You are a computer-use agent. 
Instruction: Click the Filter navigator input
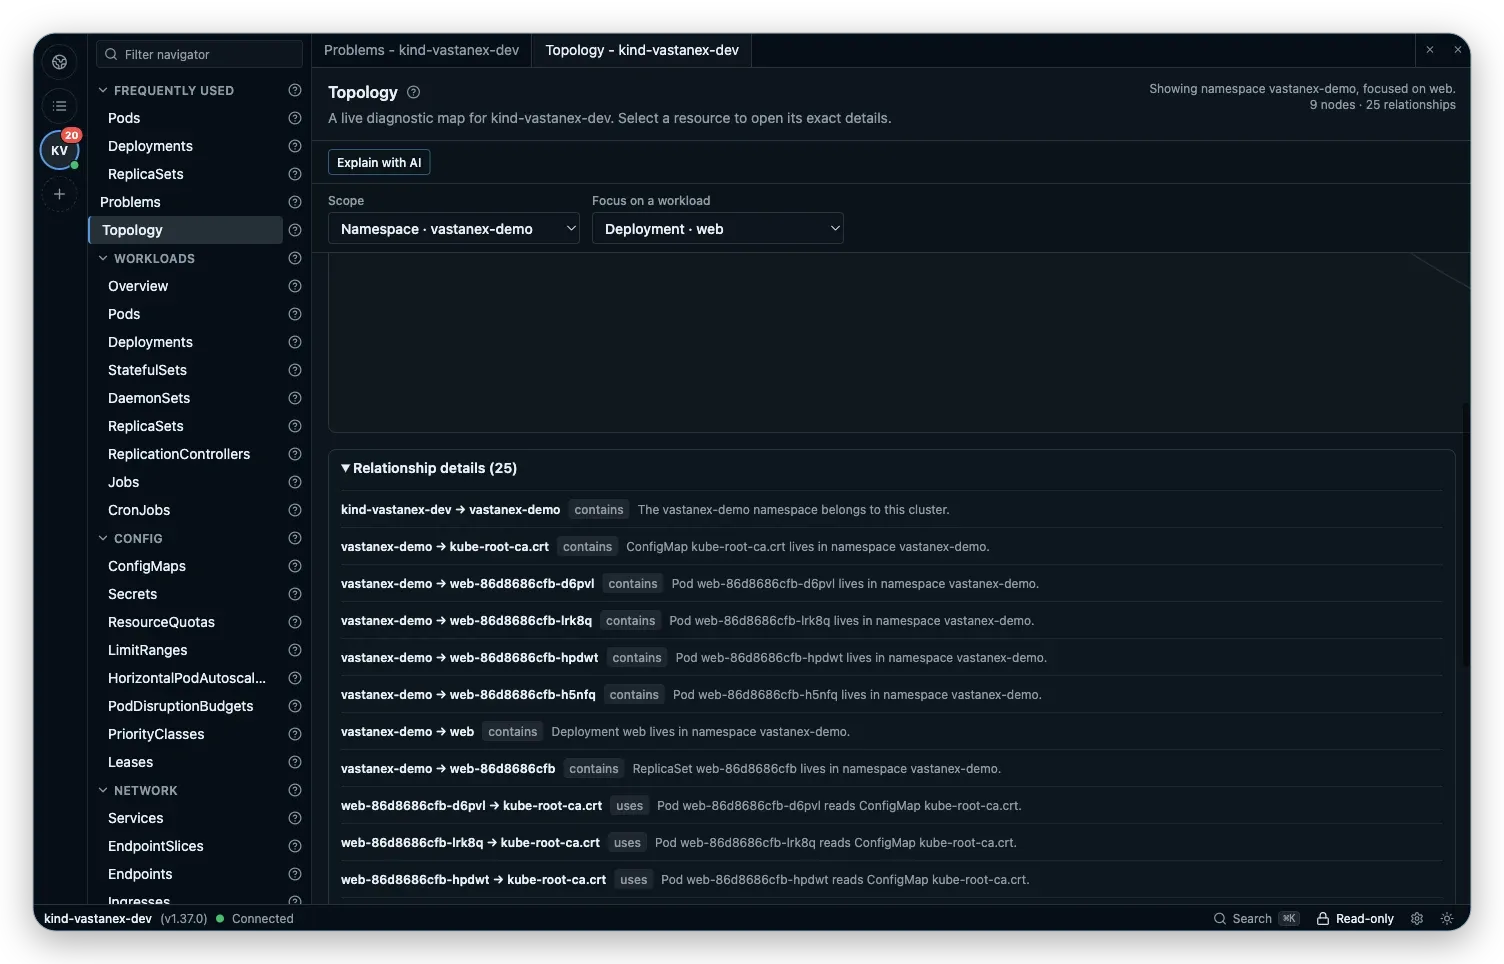[x=199, y=54]
